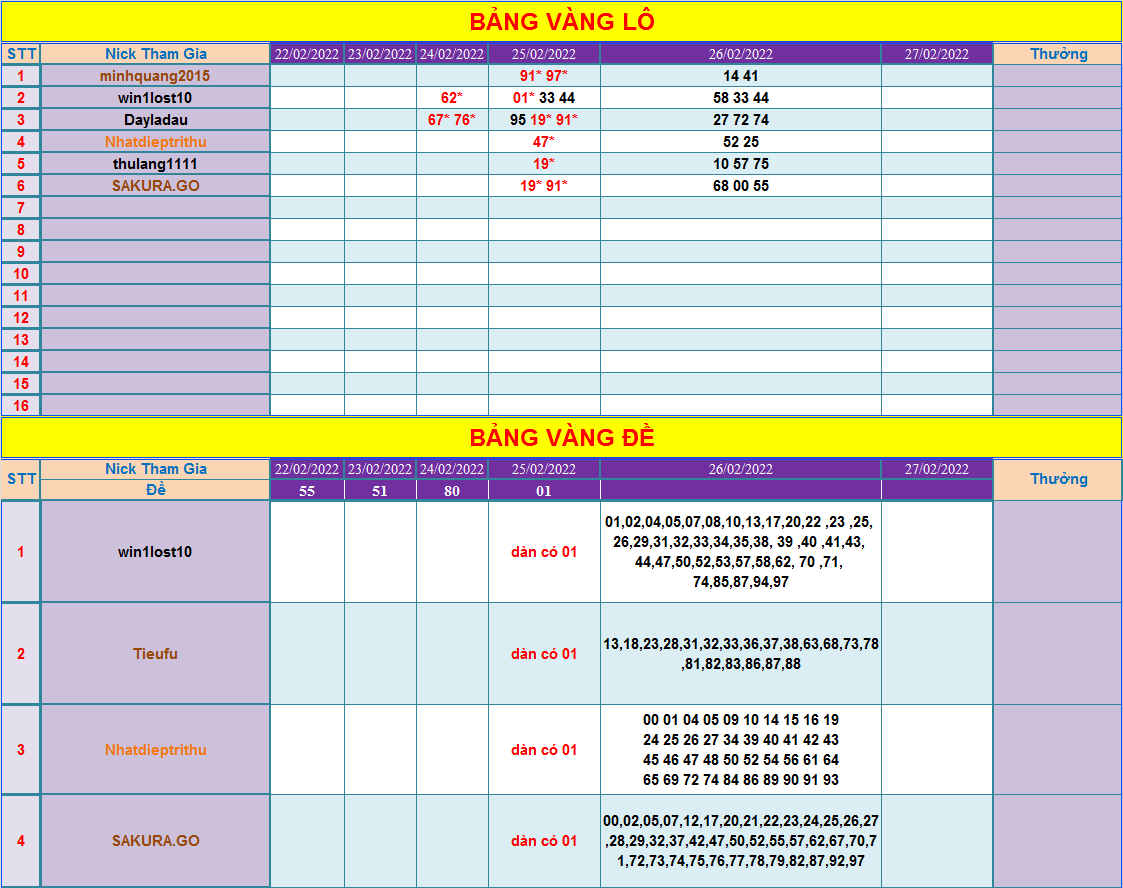
Task: Click 'SAKURA.GO' in the Lô table
Action: (x=155, y=185)
